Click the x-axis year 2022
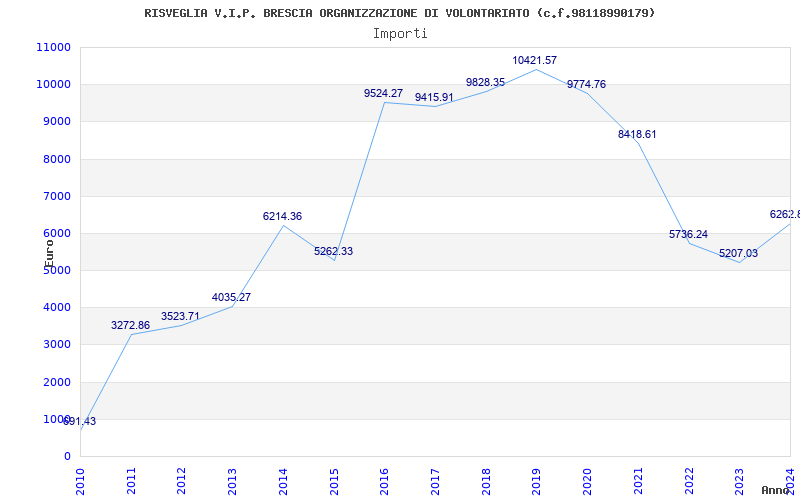The image size is (800, 500). coord(689,481)
